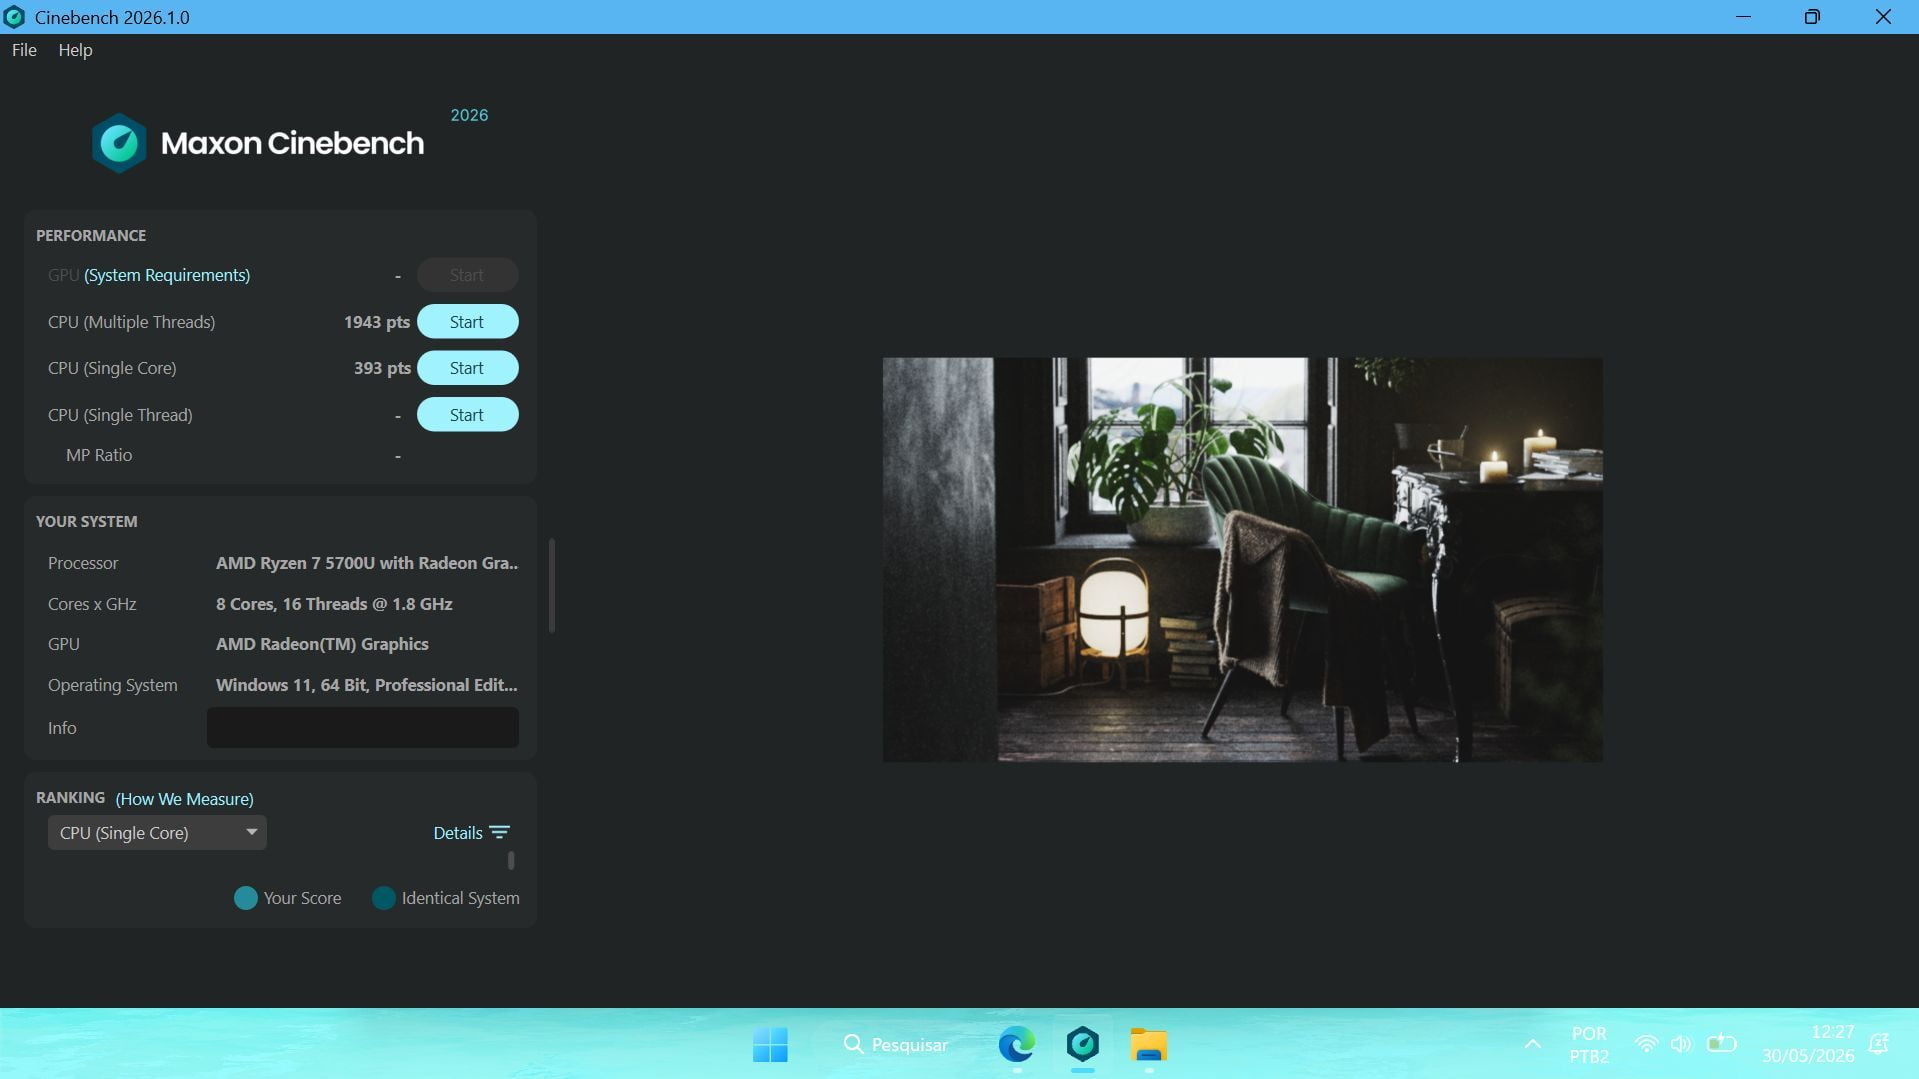The height and width of the screenshot is (1079, 1919).
Task: Open Windows Start menu icon
Action: coord(770,1045)
